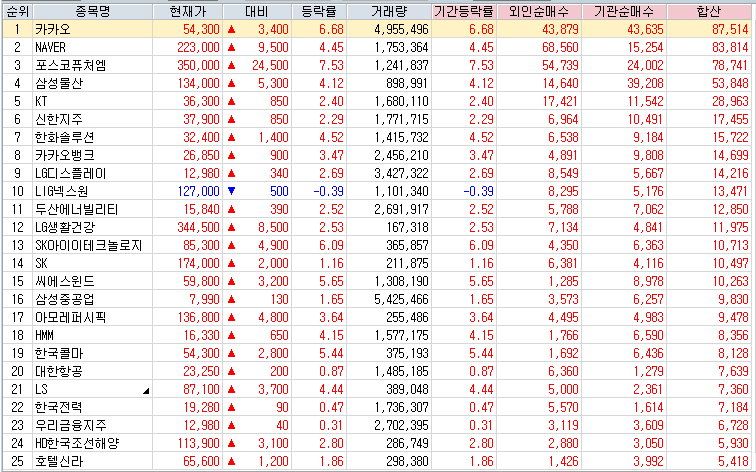The image size is (756, 472).
Task: Click 씨에스윈드 institution net buy 8,978
Action: click(648, 281)
